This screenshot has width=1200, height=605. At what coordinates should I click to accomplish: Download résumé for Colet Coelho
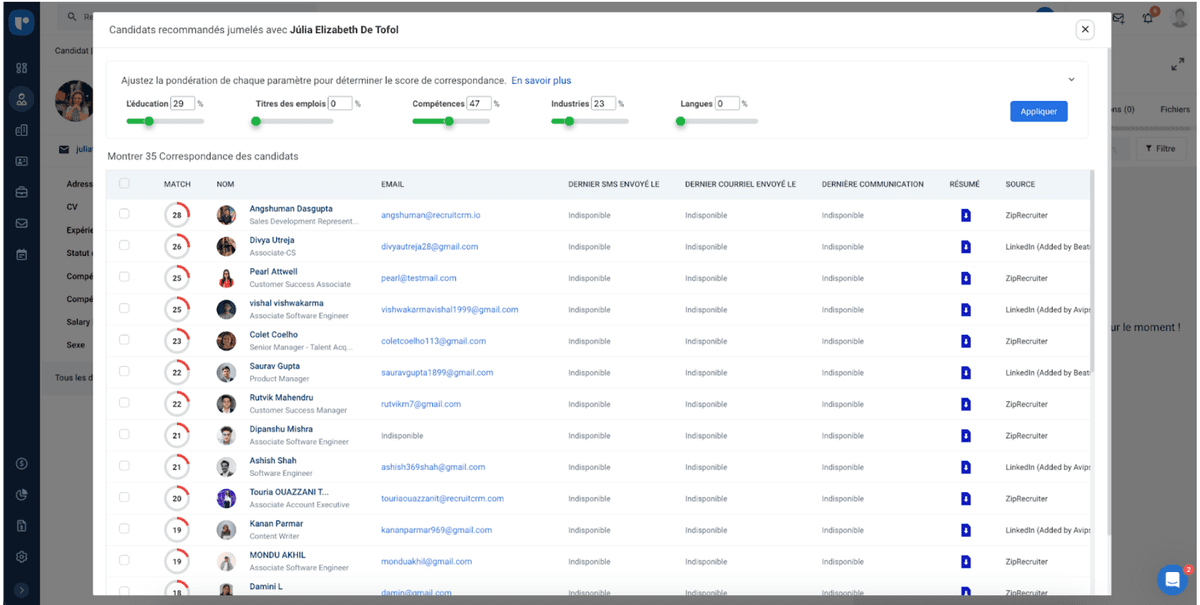(x=965, y=341)
